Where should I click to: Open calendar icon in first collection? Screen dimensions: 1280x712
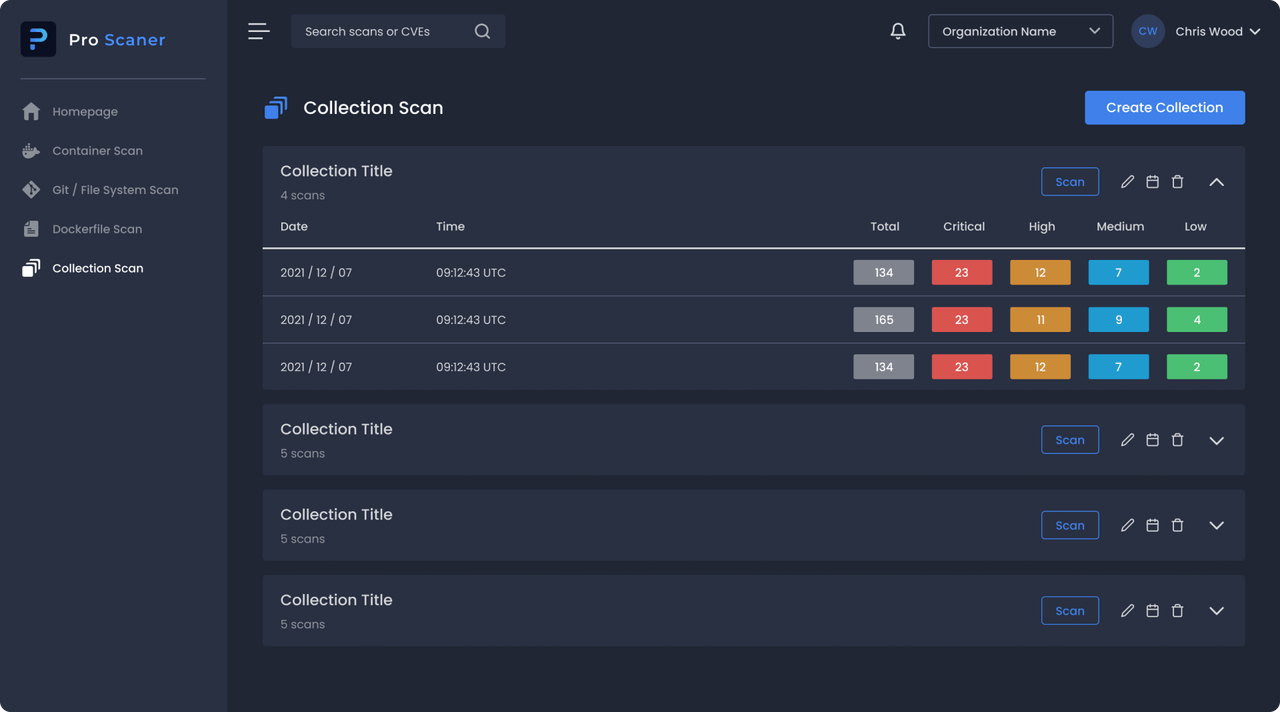(1152, 182)
